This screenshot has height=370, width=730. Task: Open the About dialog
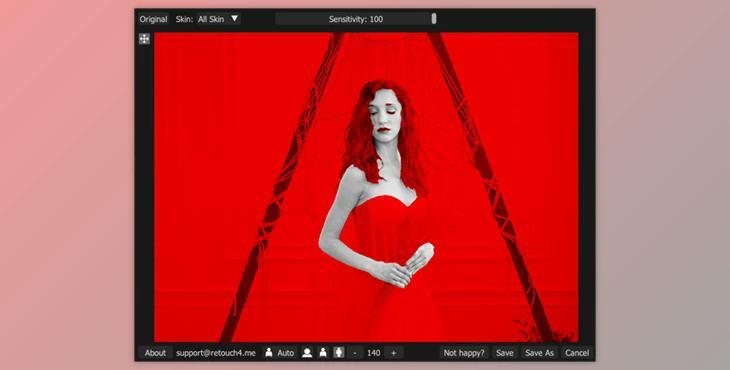point(155,353)
